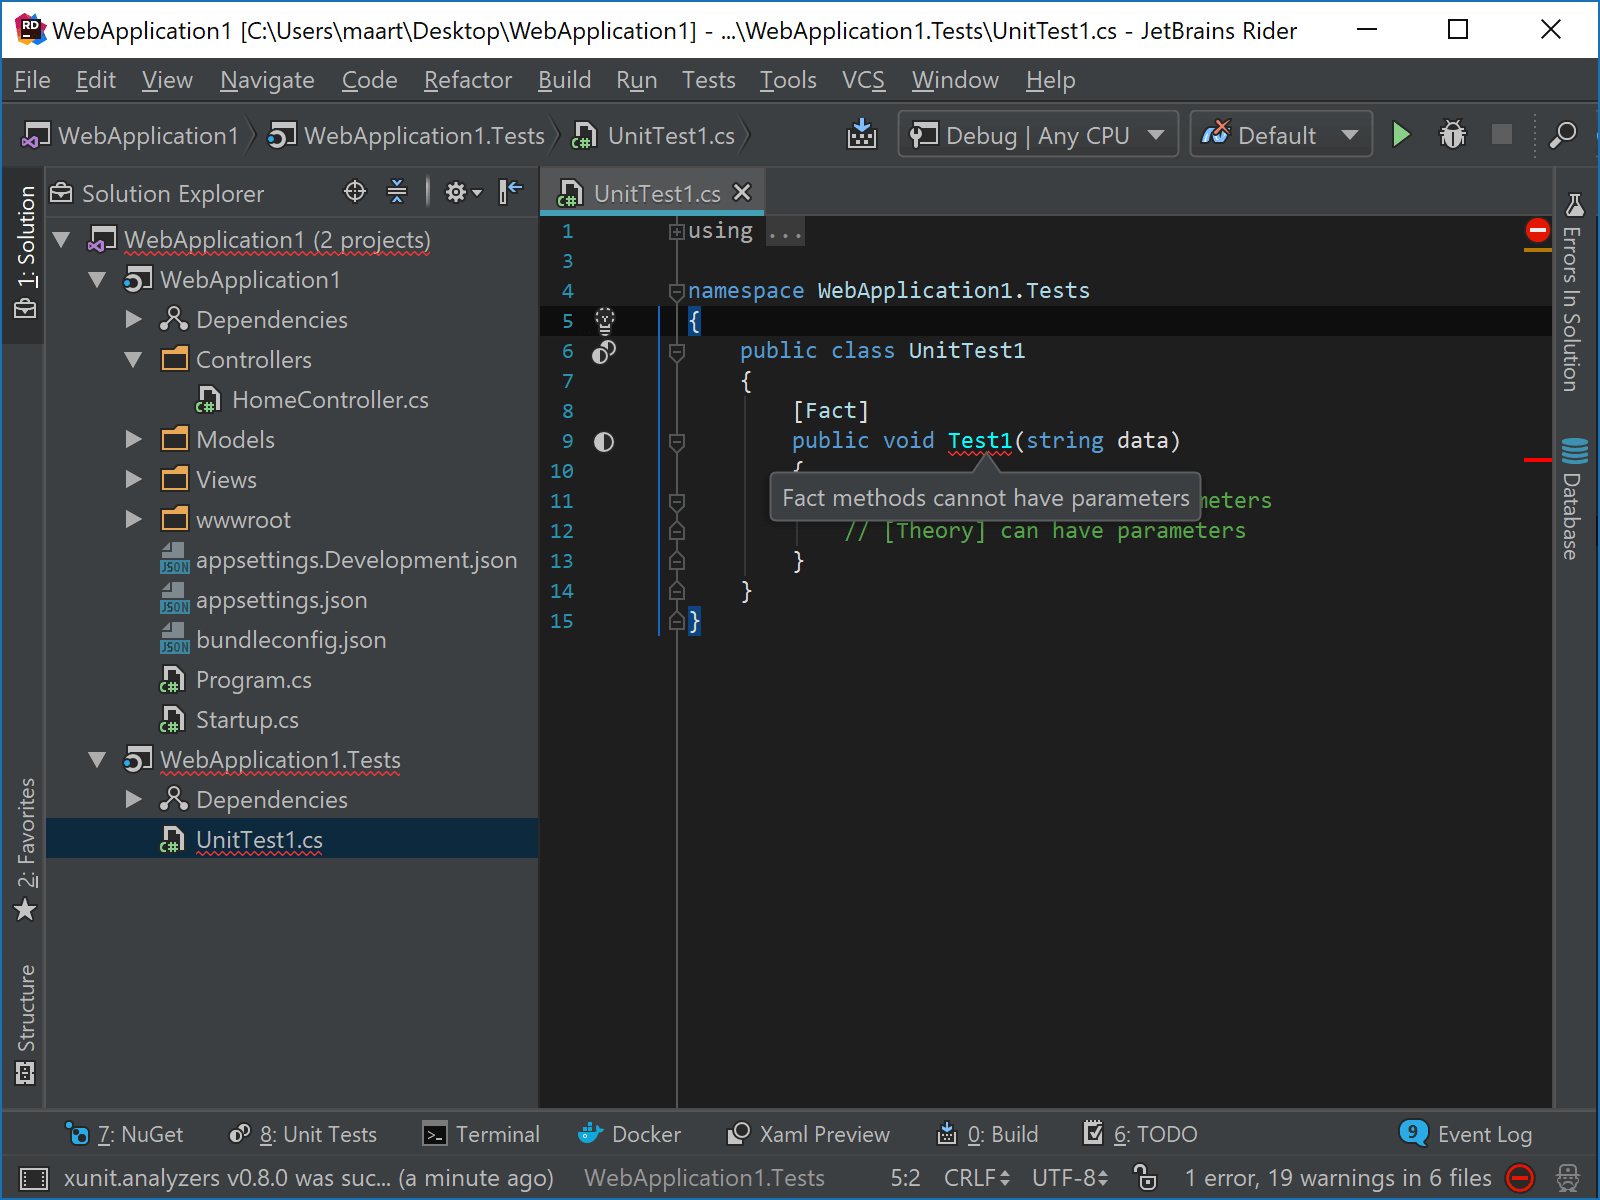The width and height of the screenshot is (1600, 1200).
Task: Open the Tests menu
Action: coord(708,80)
